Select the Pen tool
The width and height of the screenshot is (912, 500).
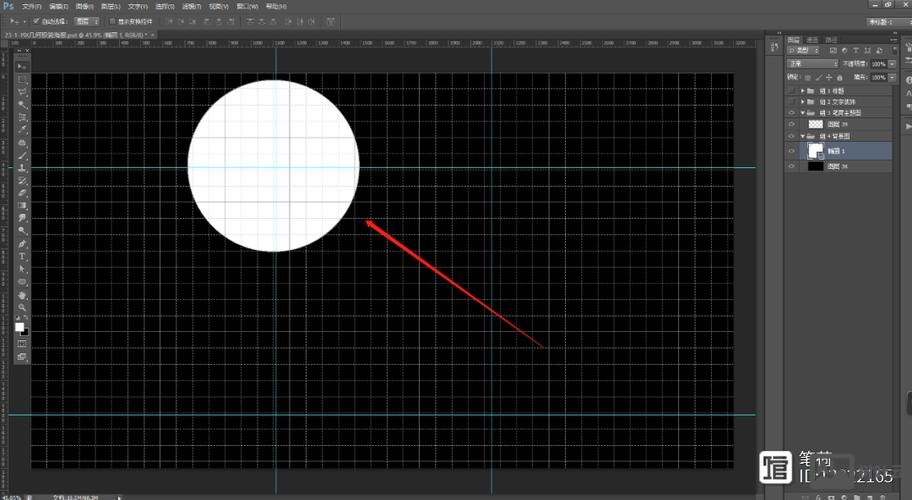click(22, 244)
